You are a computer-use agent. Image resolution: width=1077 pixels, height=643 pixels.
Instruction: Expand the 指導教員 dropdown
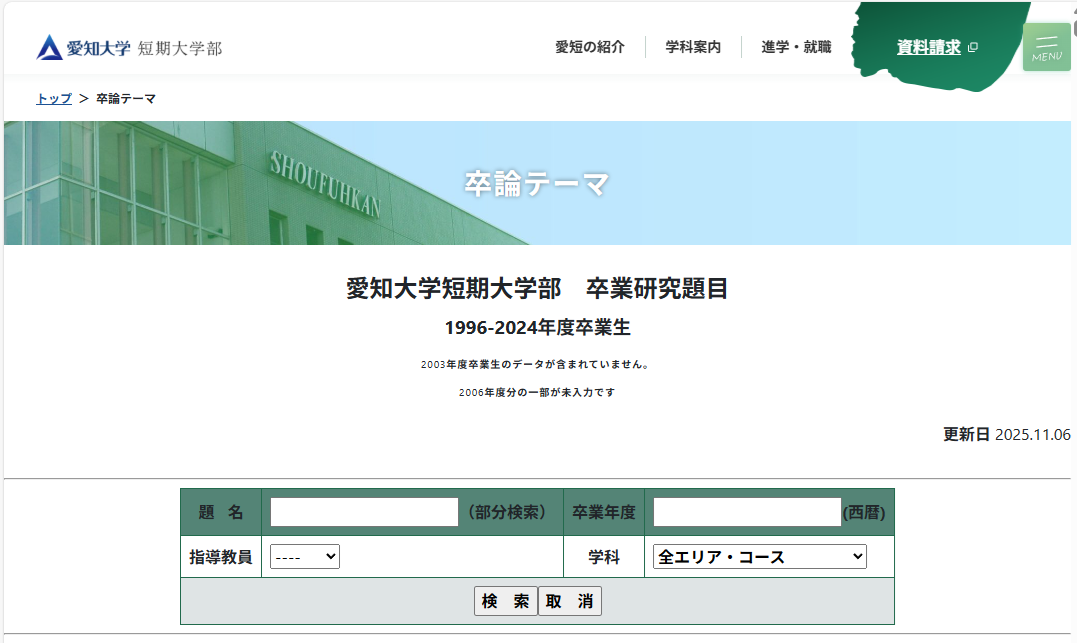coord(305,557)
